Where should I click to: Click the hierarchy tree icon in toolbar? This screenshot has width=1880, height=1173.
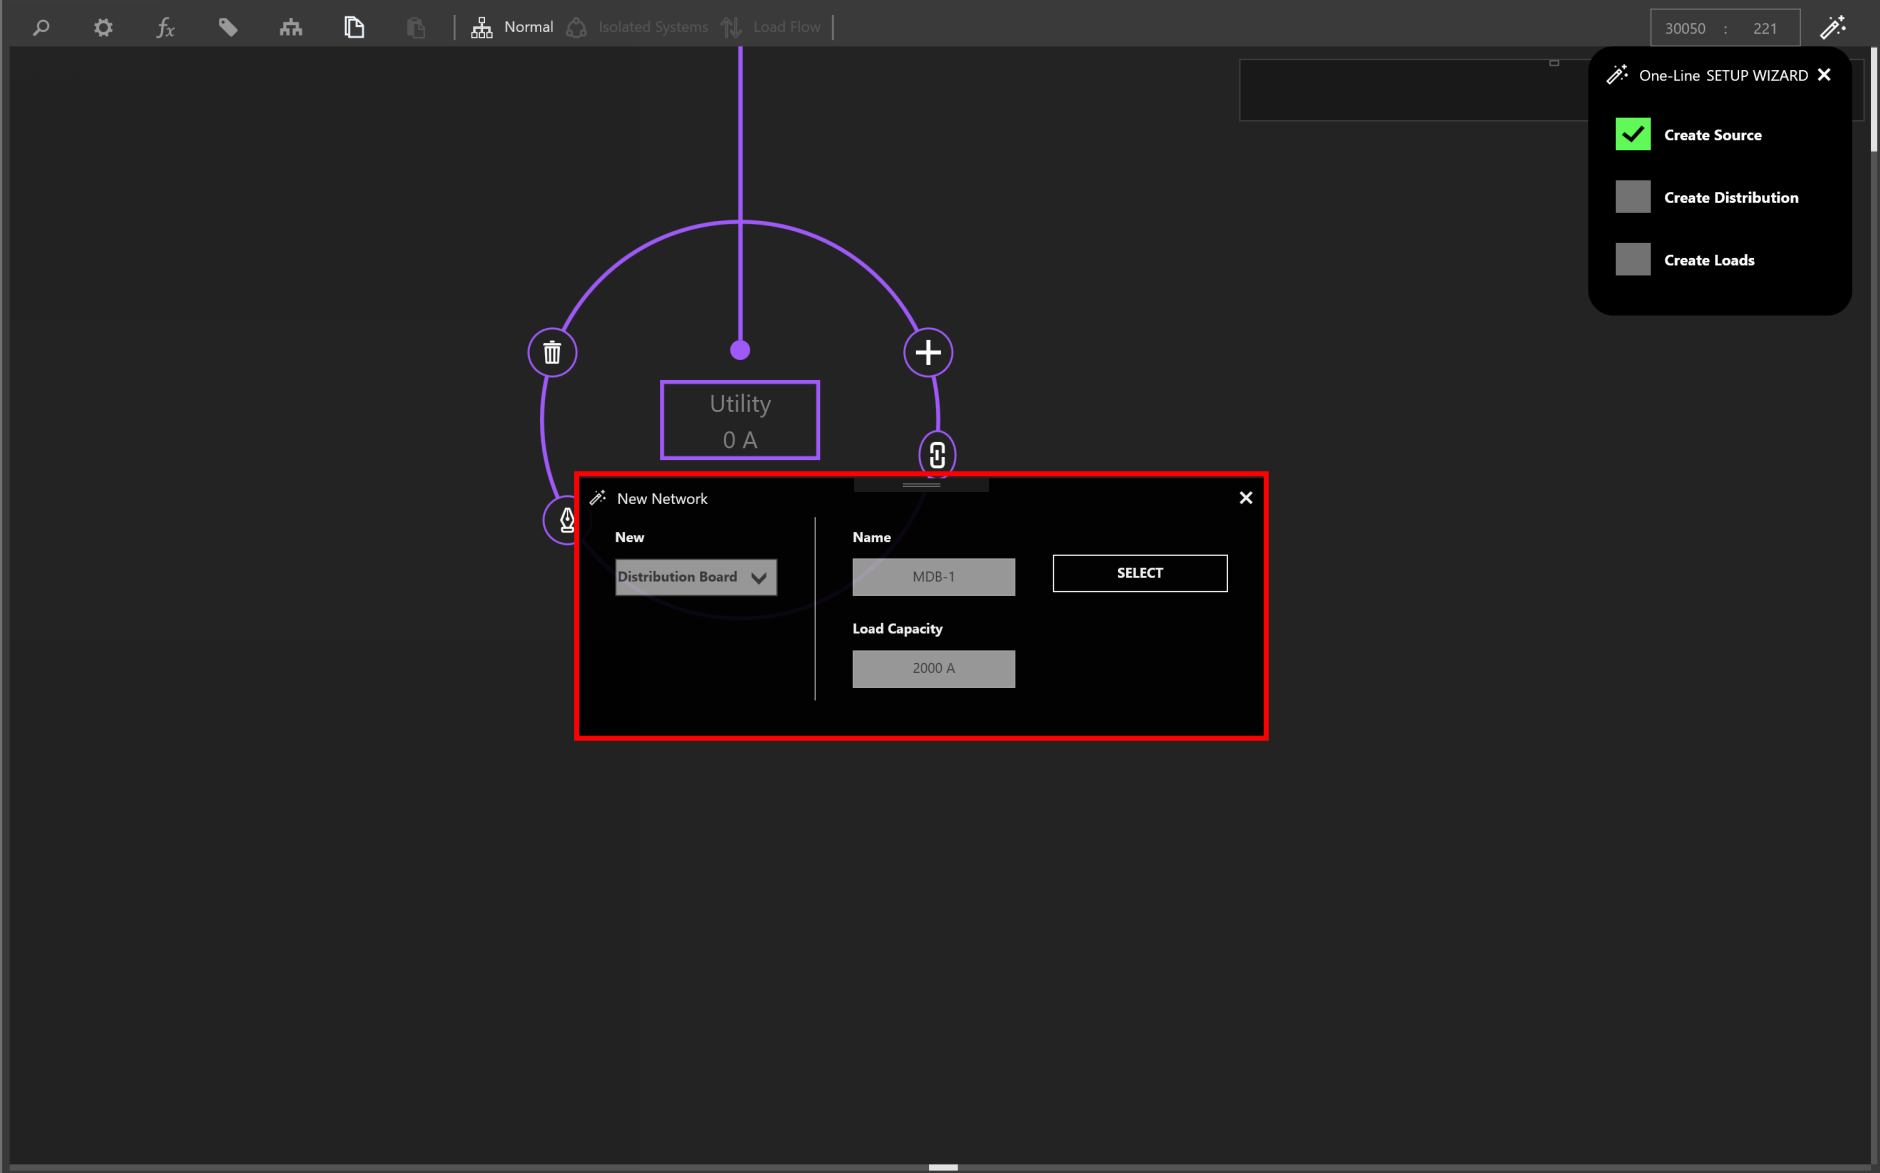291,28
